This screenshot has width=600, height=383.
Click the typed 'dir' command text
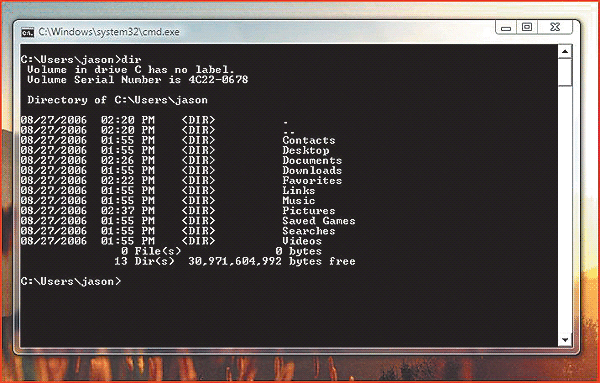click(131, 60)
